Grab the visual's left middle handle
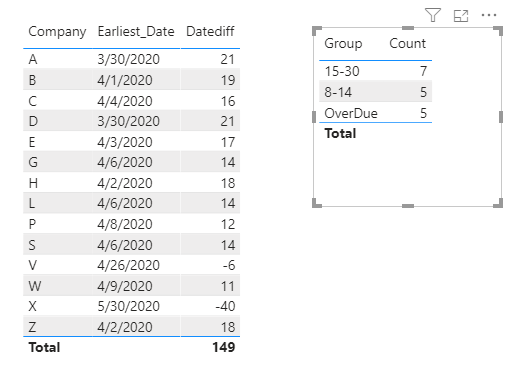 click(314, 117)
